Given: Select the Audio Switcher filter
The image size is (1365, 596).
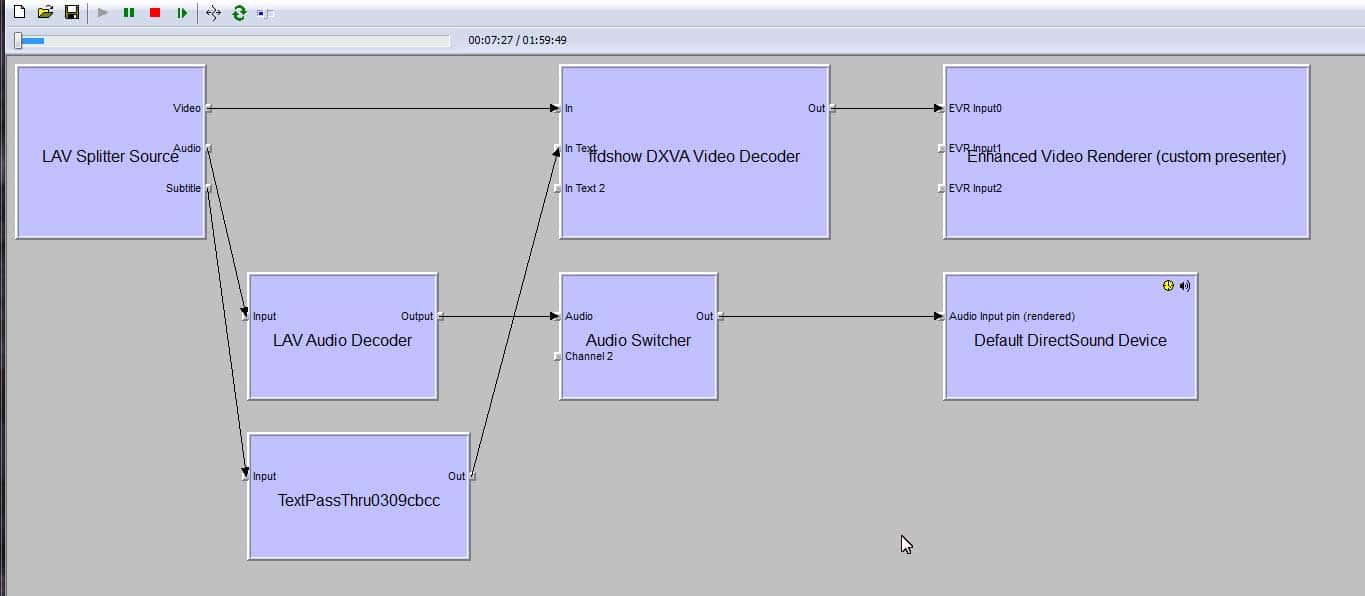Looking at the screenshot, I should pos(639,336).
